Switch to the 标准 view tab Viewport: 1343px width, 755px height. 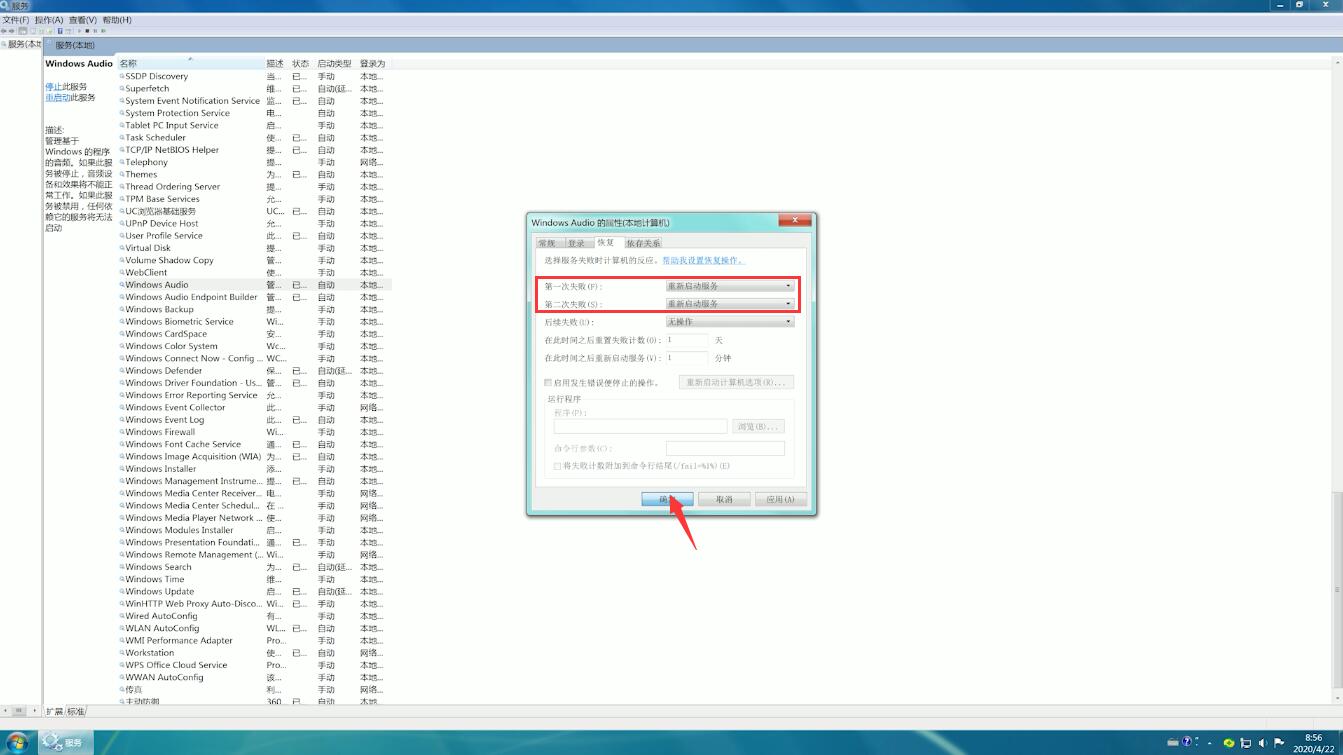tap(76, 712)
